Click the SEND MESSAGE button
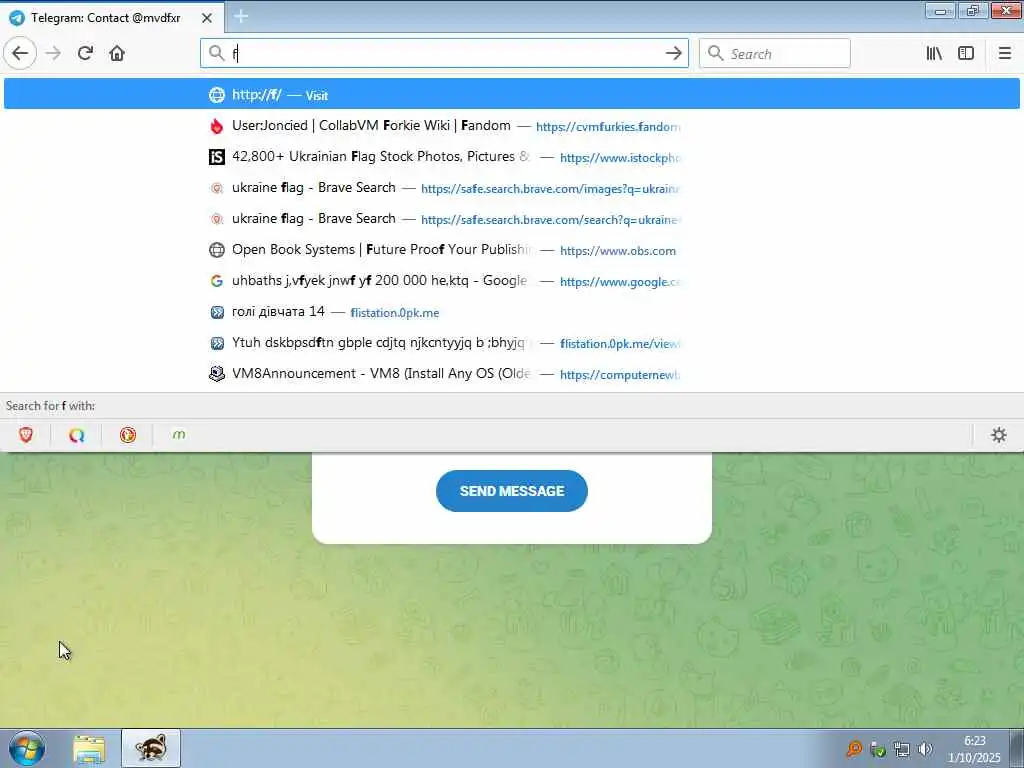 pyautogui.click(x=511, y=490)
